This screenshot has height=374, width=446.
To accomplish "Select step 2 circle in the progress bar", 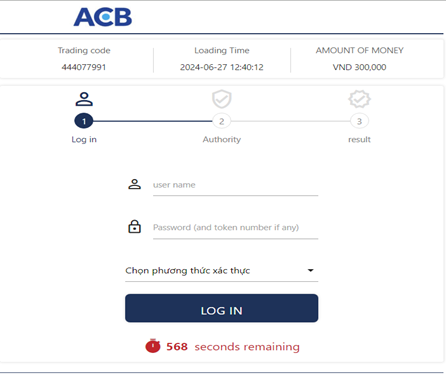I will [x=222, y=121].
